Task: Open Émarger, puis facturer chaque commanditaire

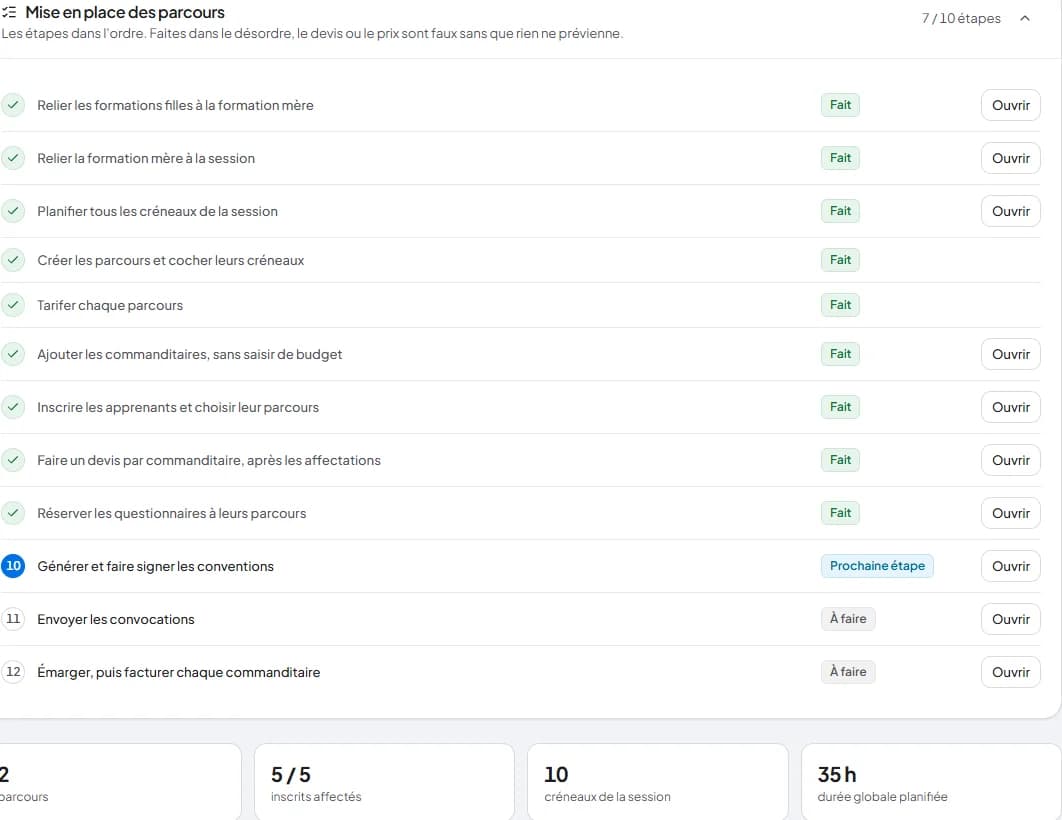Action: tap(1011, 672)
